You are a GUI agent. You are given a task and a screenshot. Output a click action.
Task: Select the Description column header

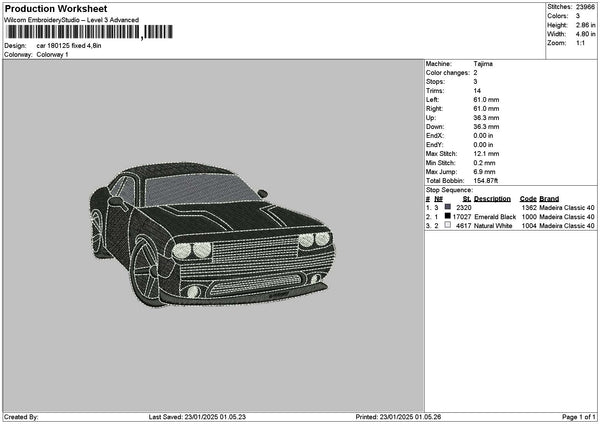pos(491,198)
